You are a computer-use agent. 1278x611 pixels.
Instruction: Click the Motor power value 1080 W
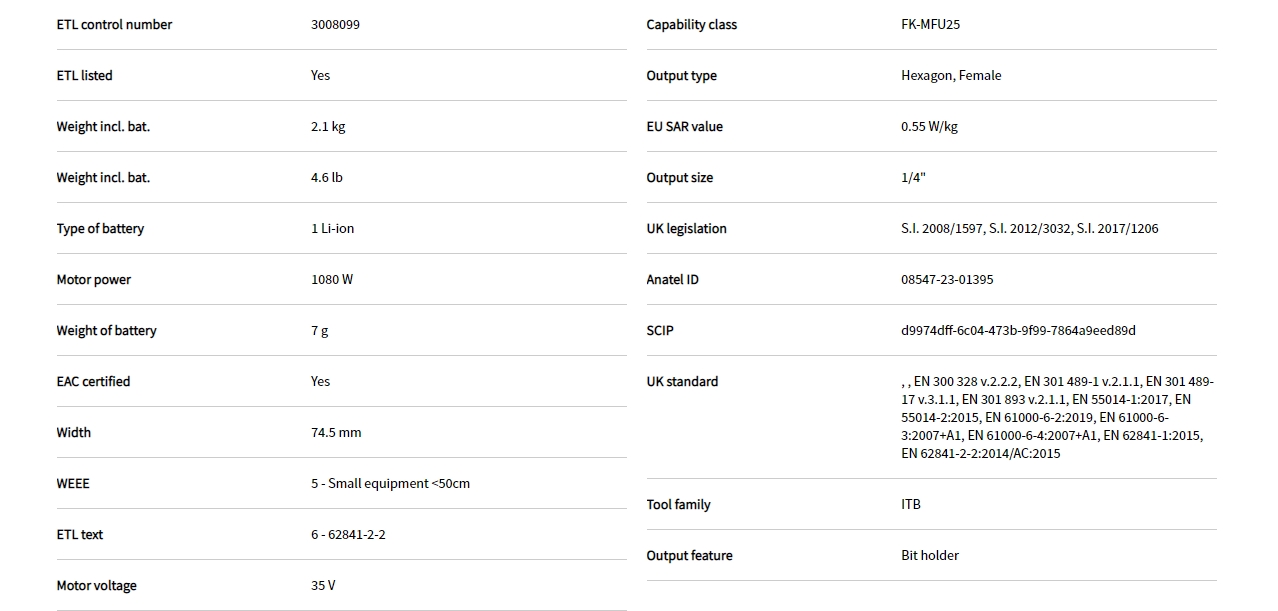tap(332, 280)
